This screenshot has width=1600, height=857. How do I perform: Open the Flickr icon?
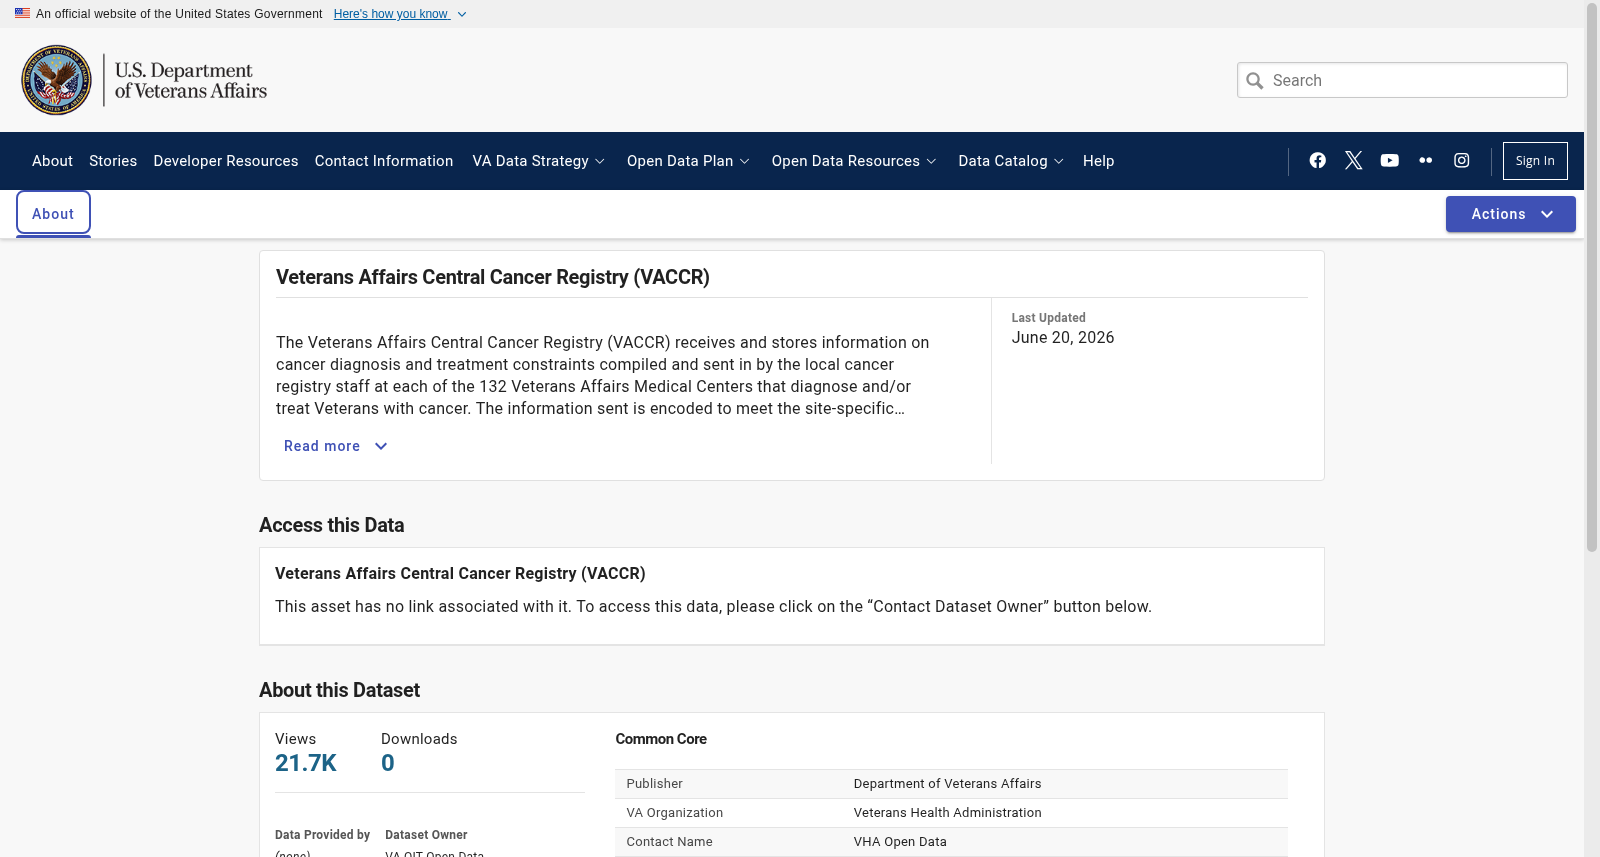click(1426, 161)
